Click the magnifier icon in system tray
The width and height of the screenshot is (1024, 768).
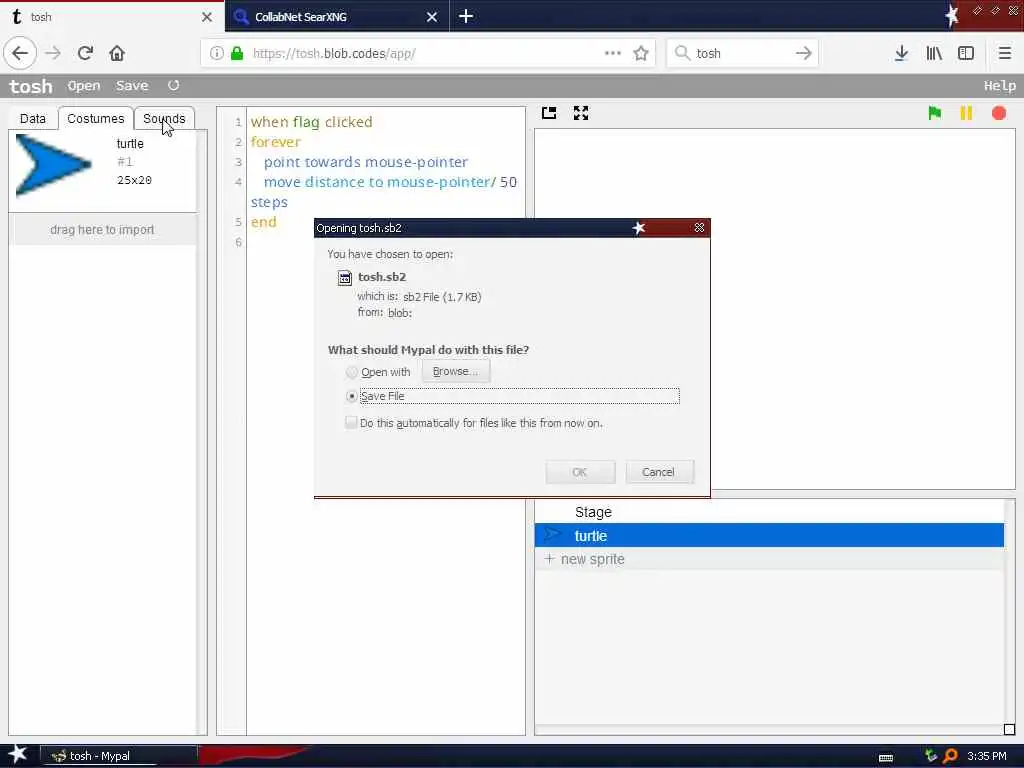coord(950,756)
